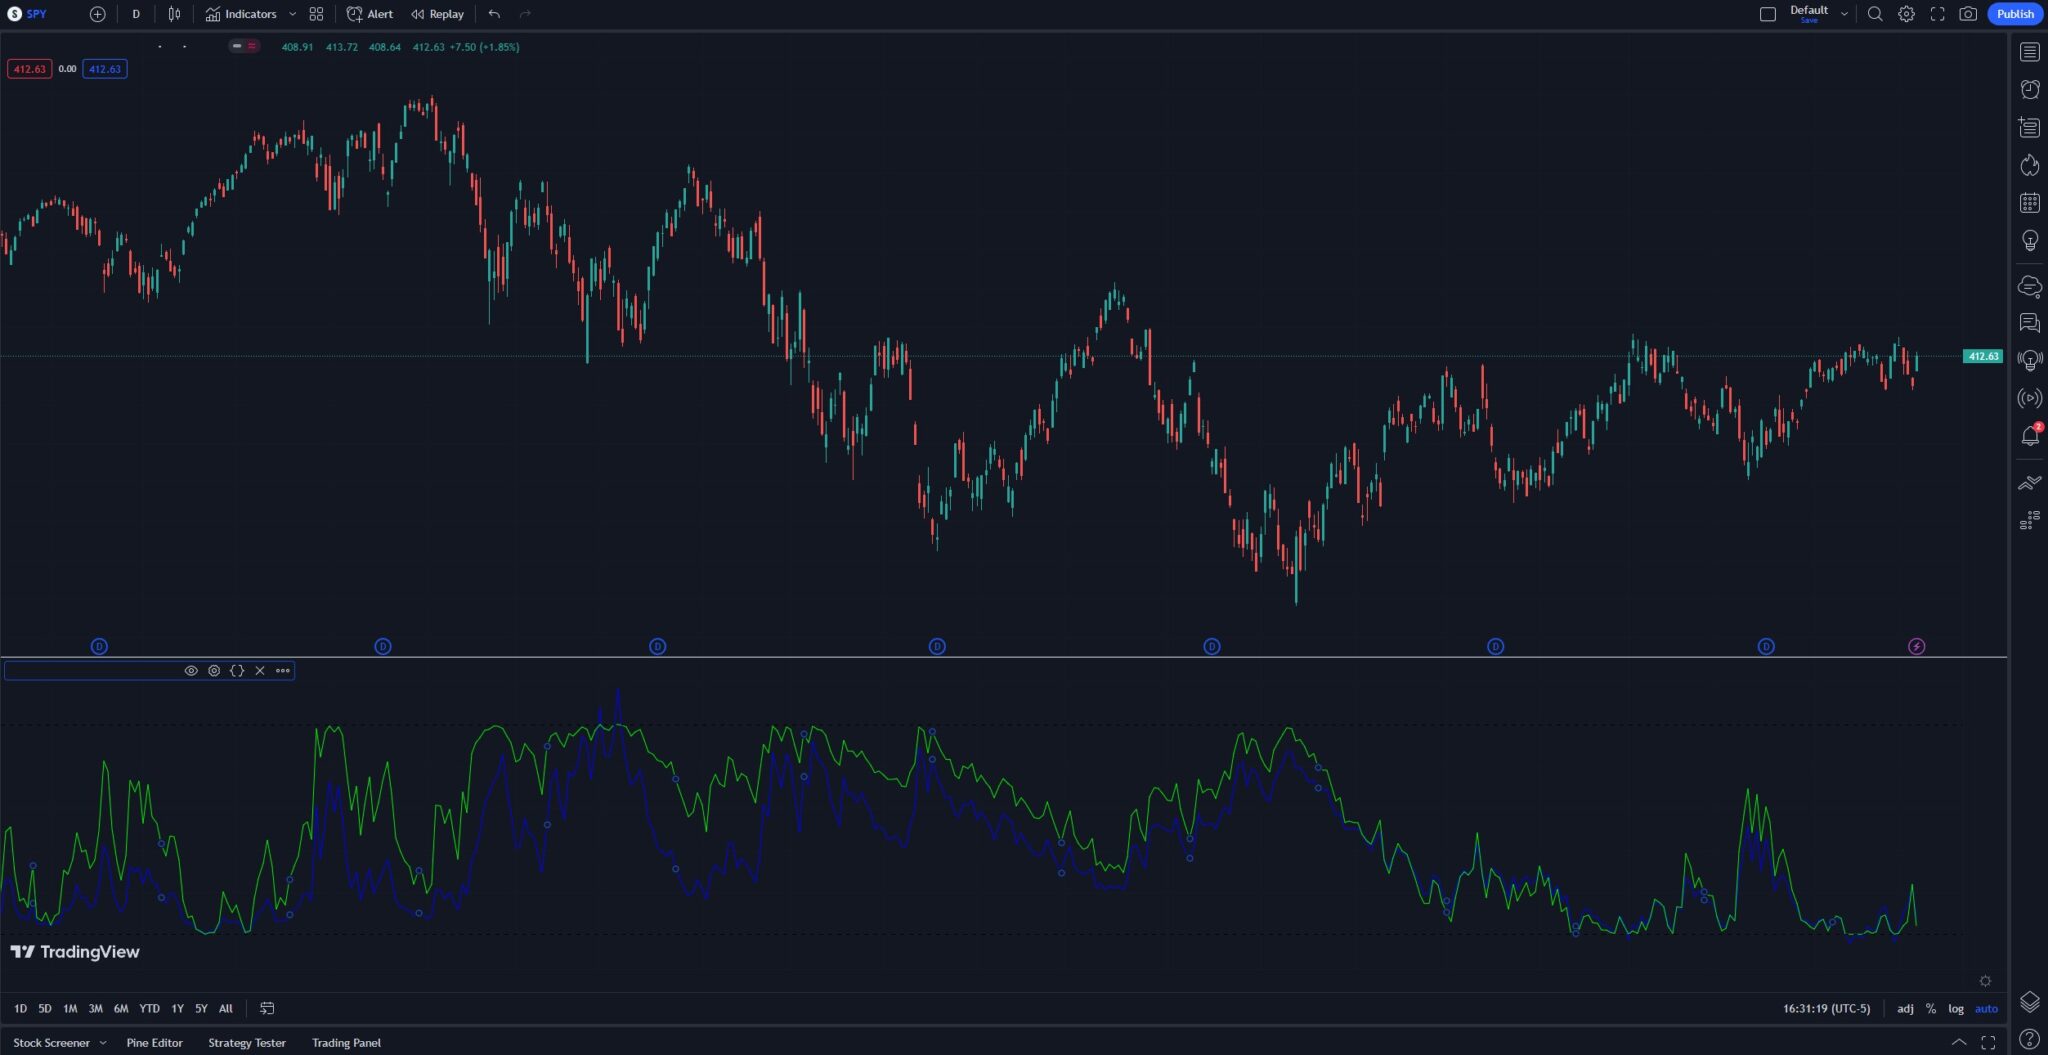Open the notifications bell
2048x1055 pixels.
pyautogui.click(x=2030, y=435)
